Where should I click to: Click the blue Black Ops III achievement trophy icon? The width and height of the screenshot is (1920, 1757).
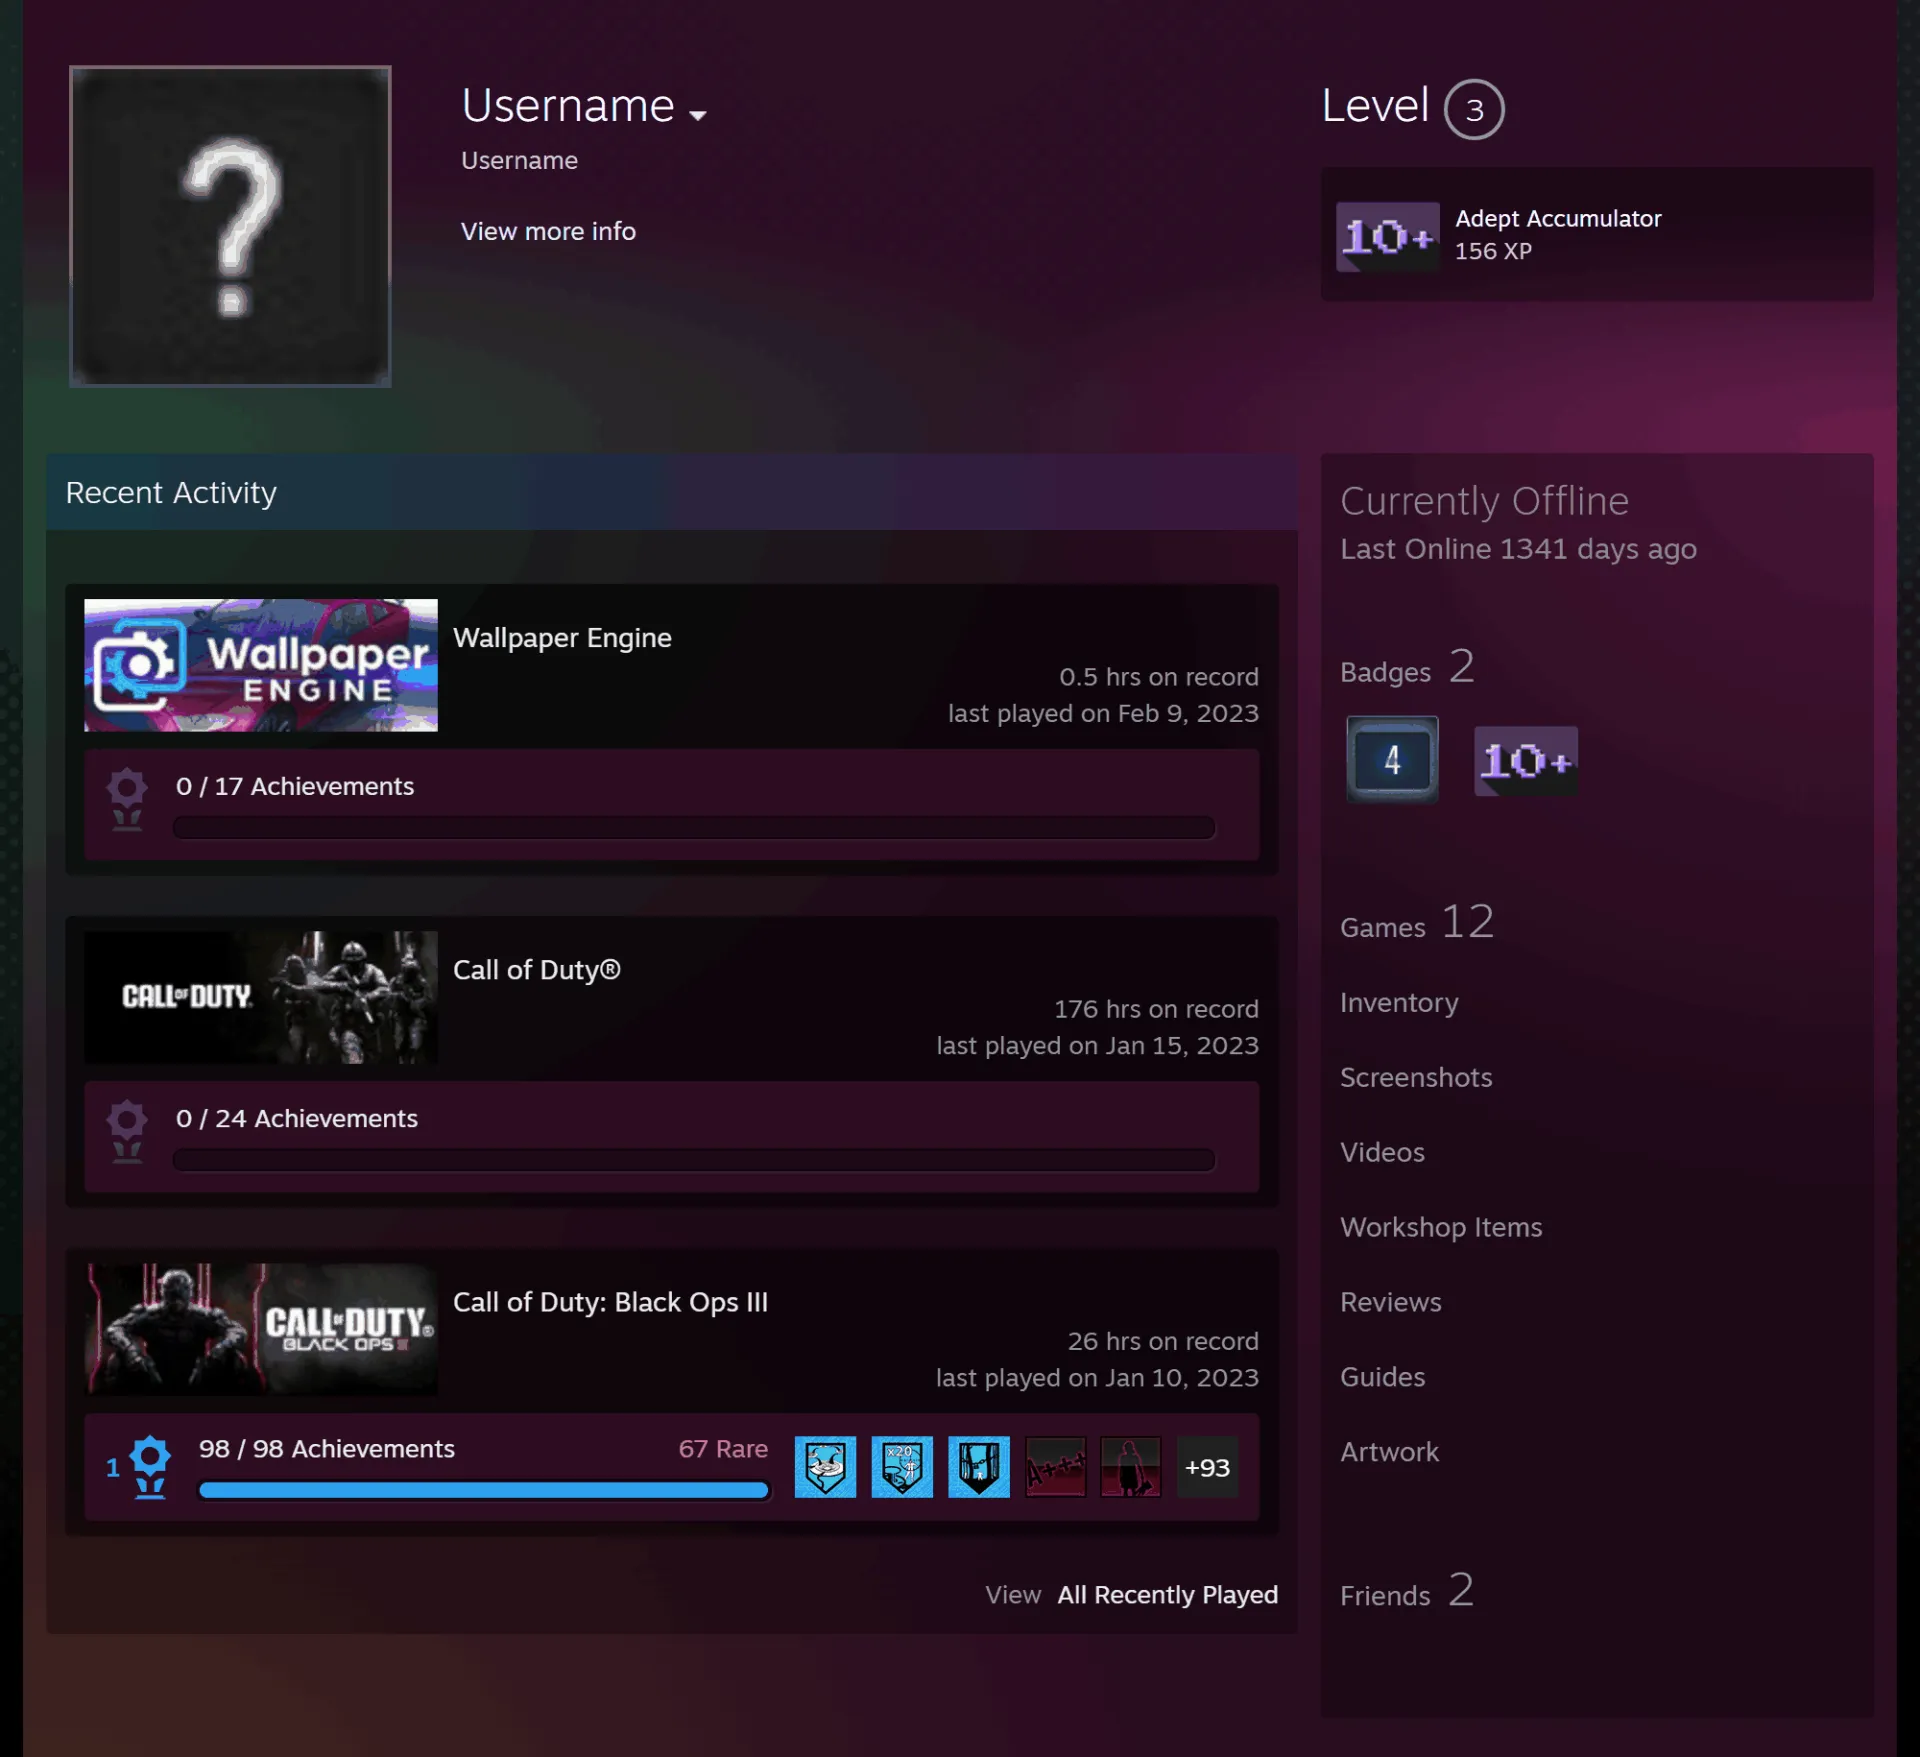[x=150, y=1467]
